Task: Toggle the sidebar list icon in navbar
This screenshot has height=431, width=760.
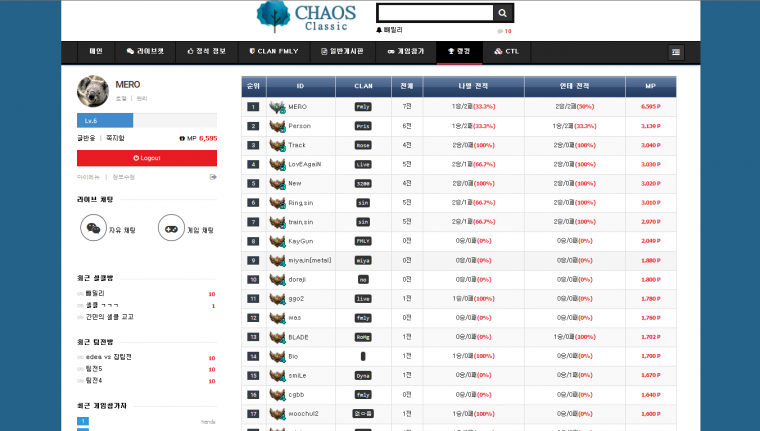Action: [x=676, y=52]
